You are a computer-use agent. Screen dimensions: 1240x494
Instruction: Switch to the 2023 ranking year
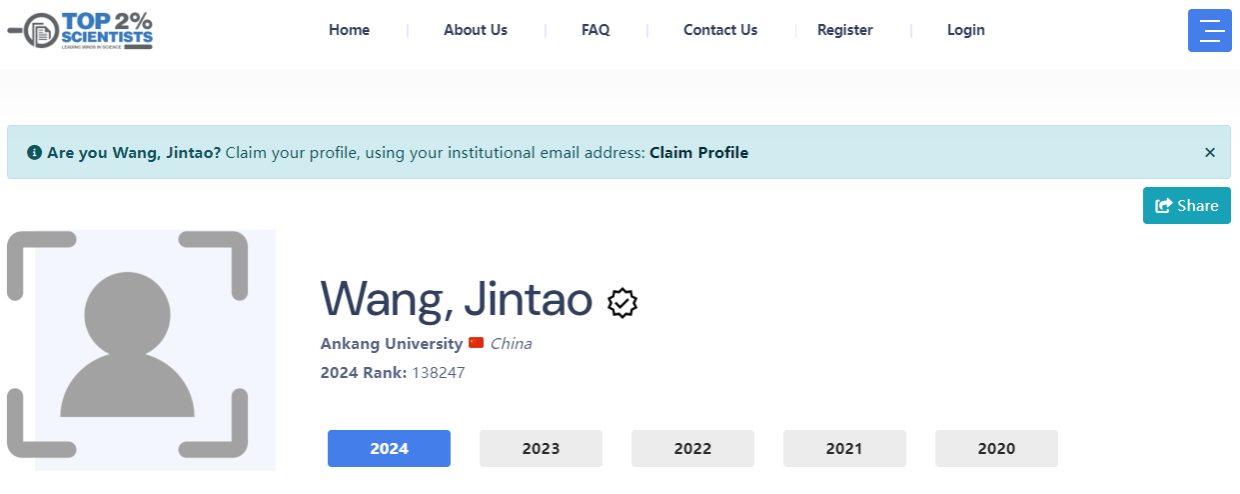click(541, 449)
